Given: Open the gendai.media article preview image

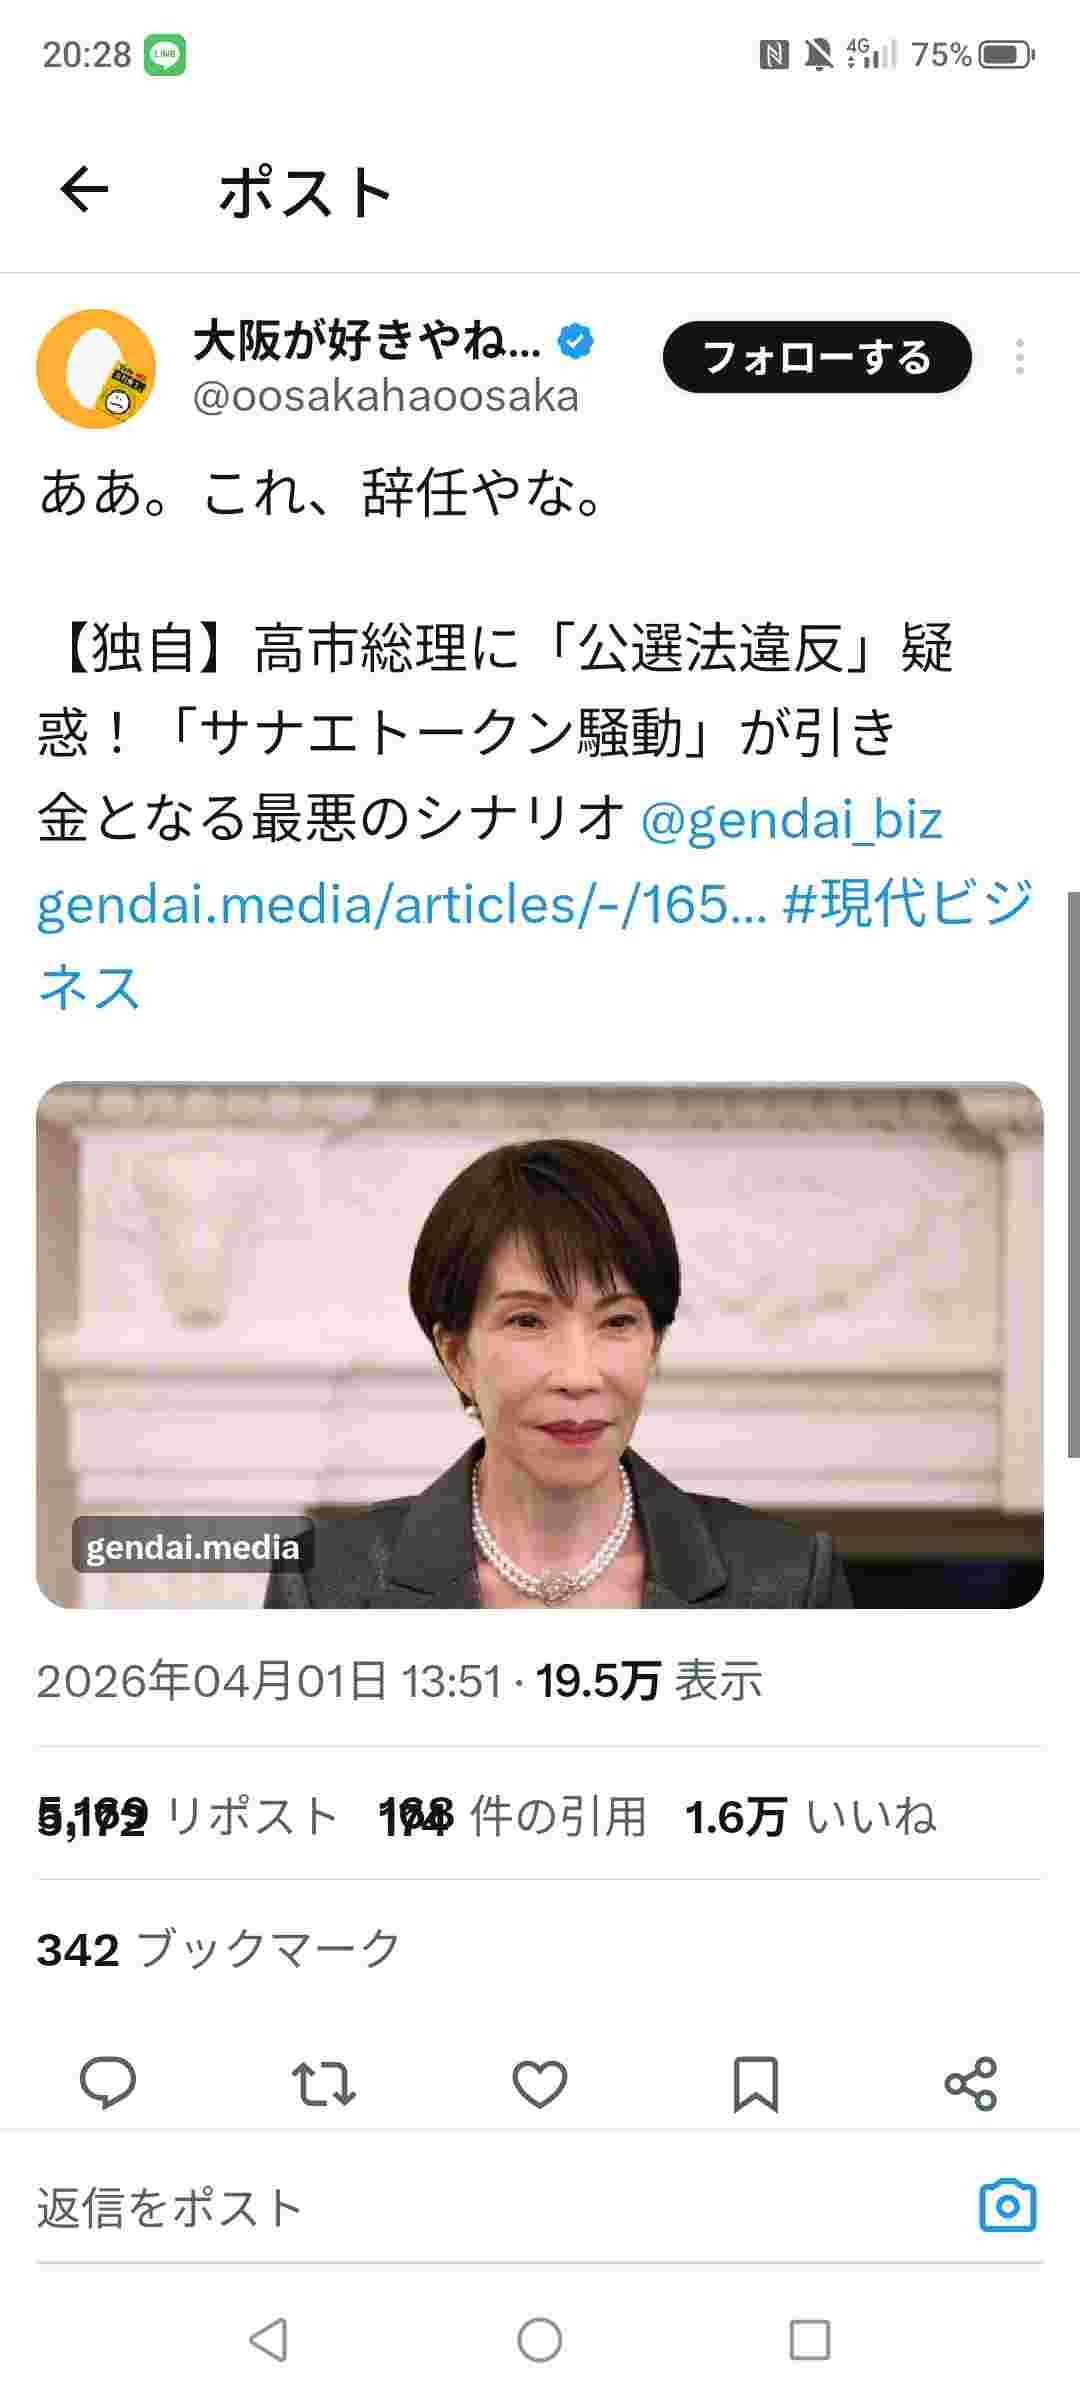Looking at the screenshot, I should pos(540,1344).
